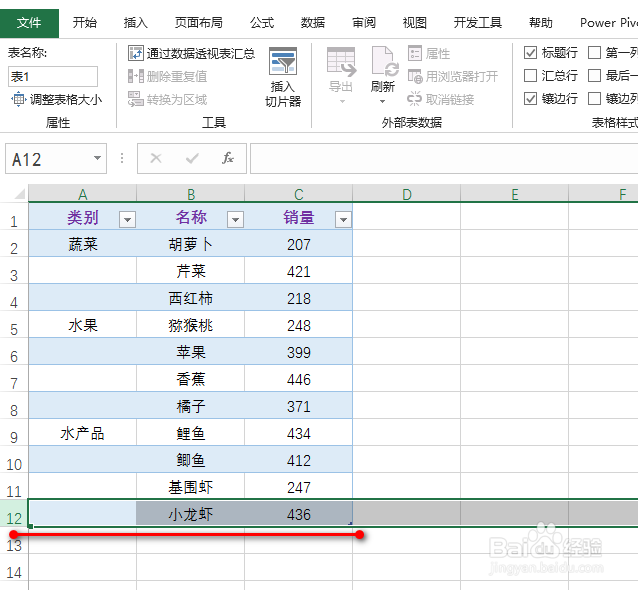
Task: Open the Formulas (公式) ribbon tab
Action: (262, 22)
